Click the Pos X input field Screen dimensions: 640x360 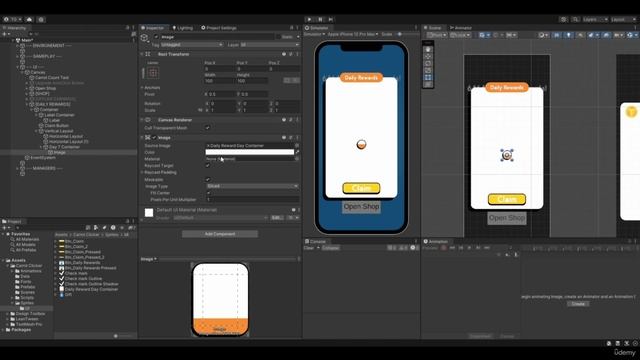pyautogui.click(x=220, y=69)
